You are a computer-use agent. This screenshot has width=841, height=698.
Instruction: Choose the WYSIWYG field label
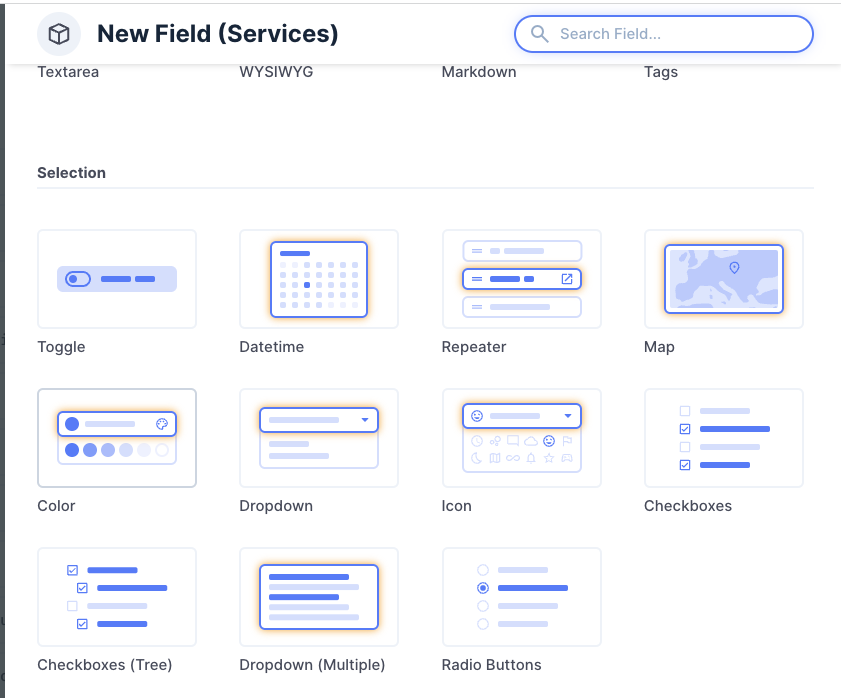click(276, 72)
